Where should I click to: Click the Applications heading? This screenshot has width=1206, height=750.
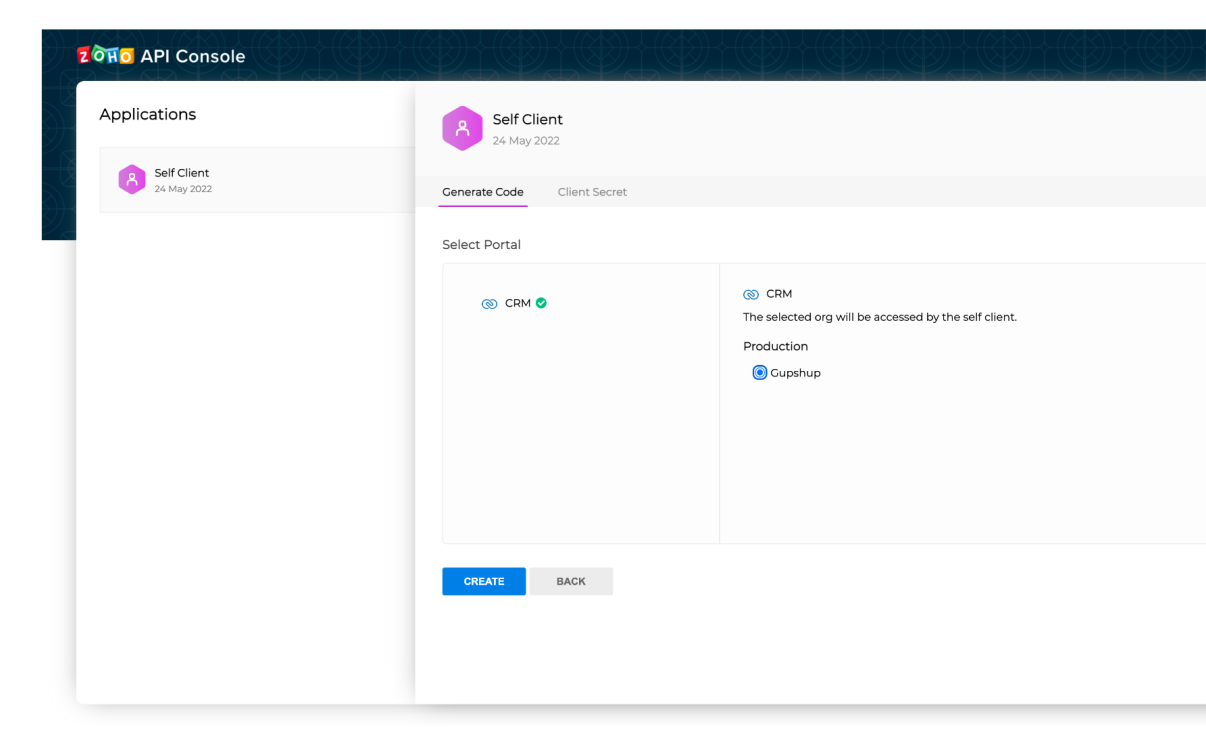pos(148,114)
